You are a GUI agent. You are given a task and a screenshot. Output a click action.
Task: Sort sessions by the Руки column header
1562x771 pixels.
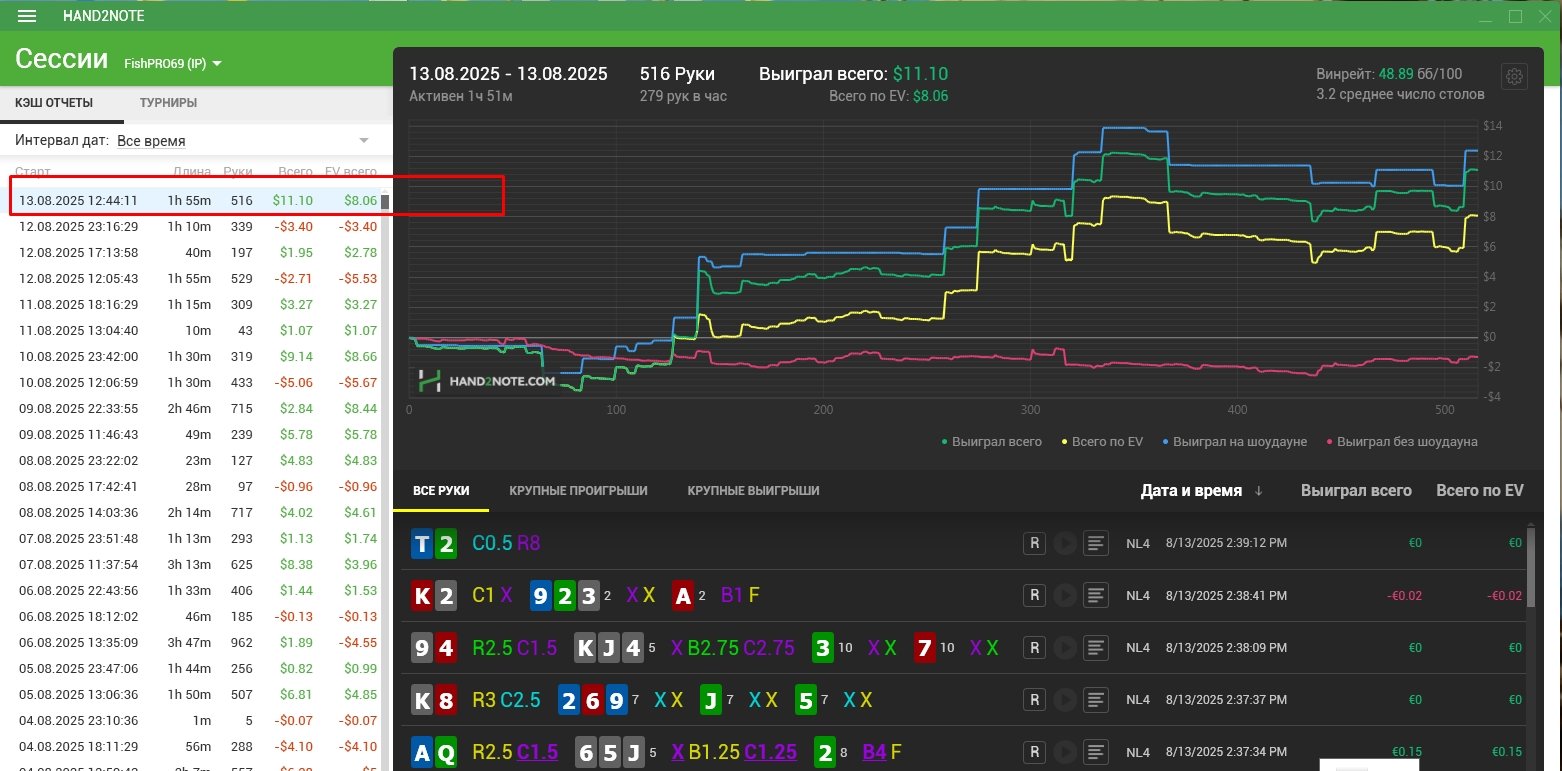[x=238, y=171]
